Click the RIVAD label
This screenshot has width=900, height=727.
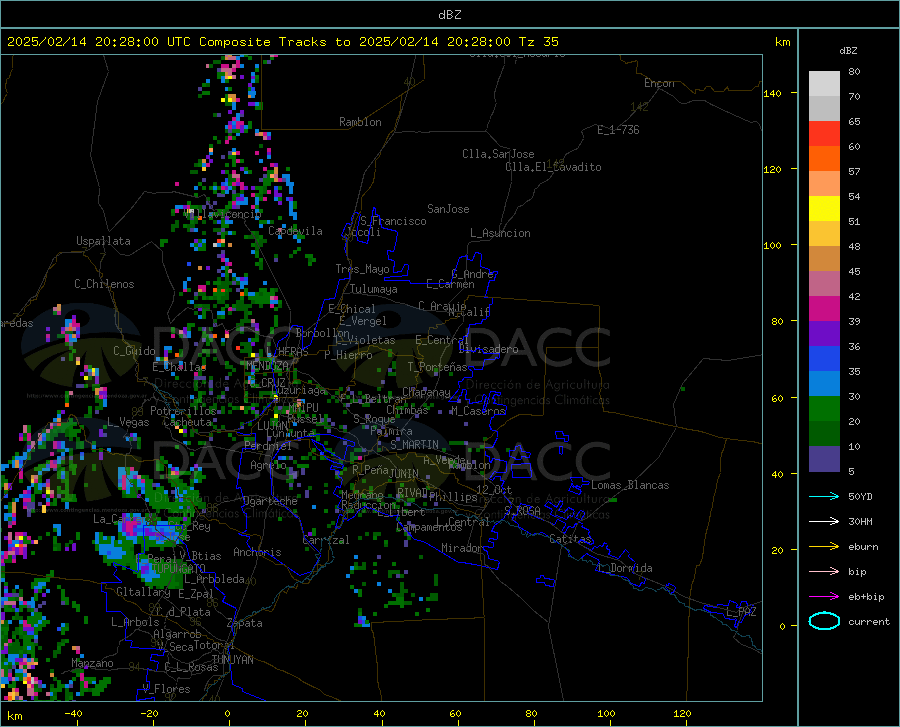click(412, 492)
